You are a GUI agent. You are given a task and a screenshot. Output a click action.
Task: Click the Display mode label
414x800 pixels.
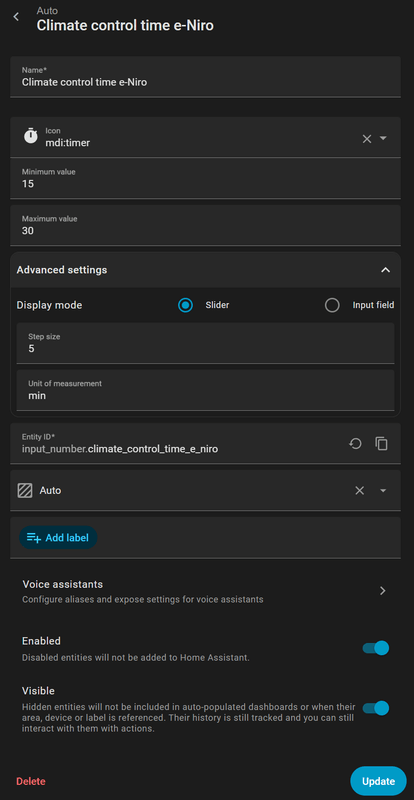click(x=49, y=305)
